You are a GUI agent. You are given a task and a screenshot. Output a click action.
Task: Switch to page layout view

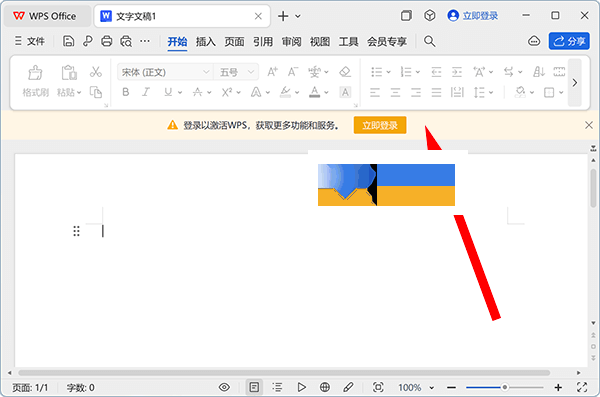pyautogui.click(x=254, y=387)
